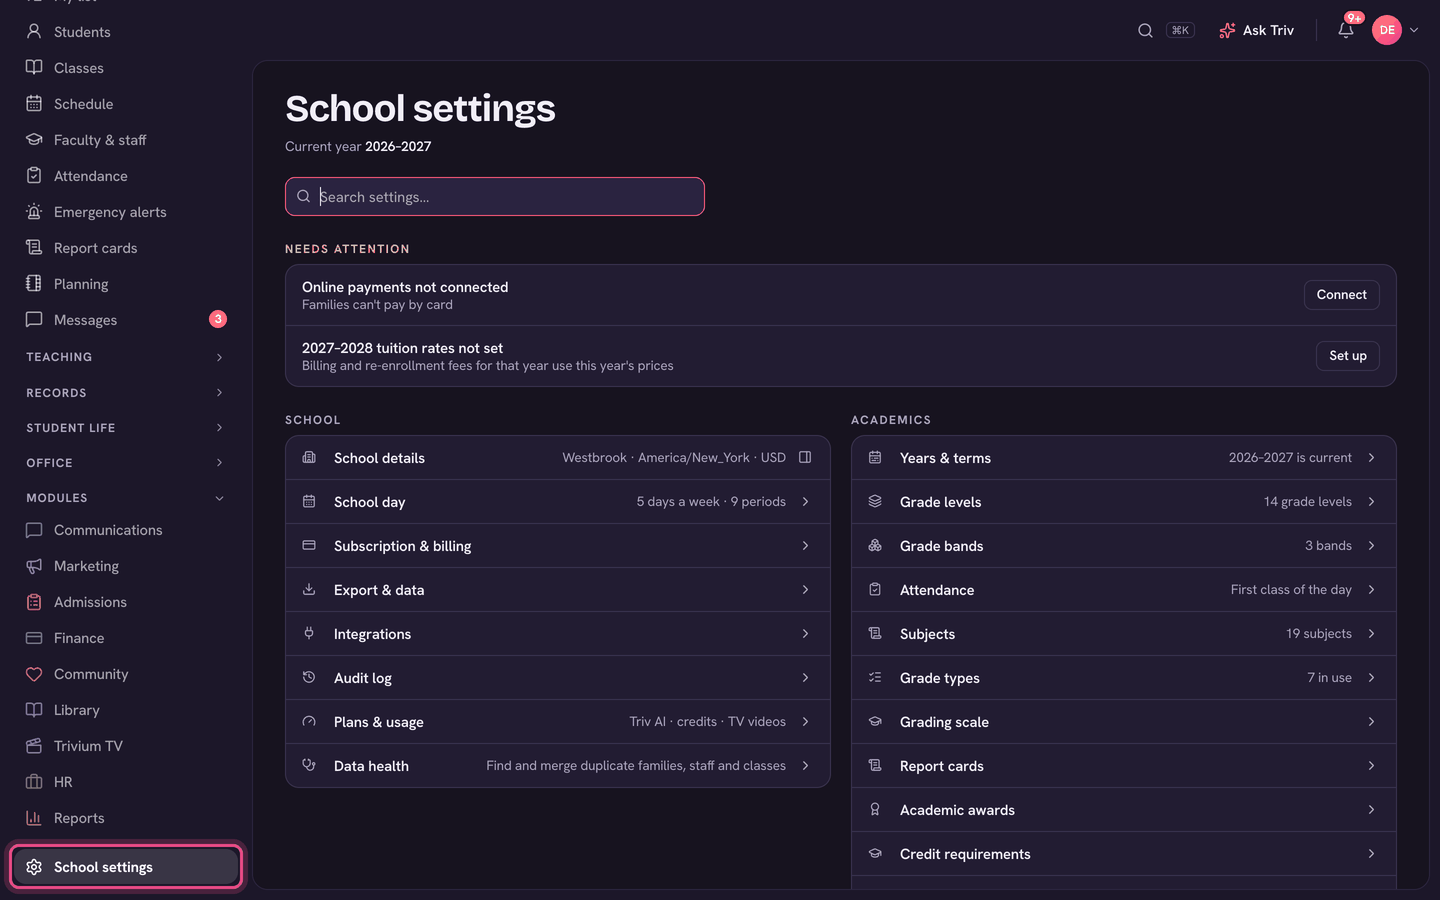Open the Data health settings row

pos(558,766)
